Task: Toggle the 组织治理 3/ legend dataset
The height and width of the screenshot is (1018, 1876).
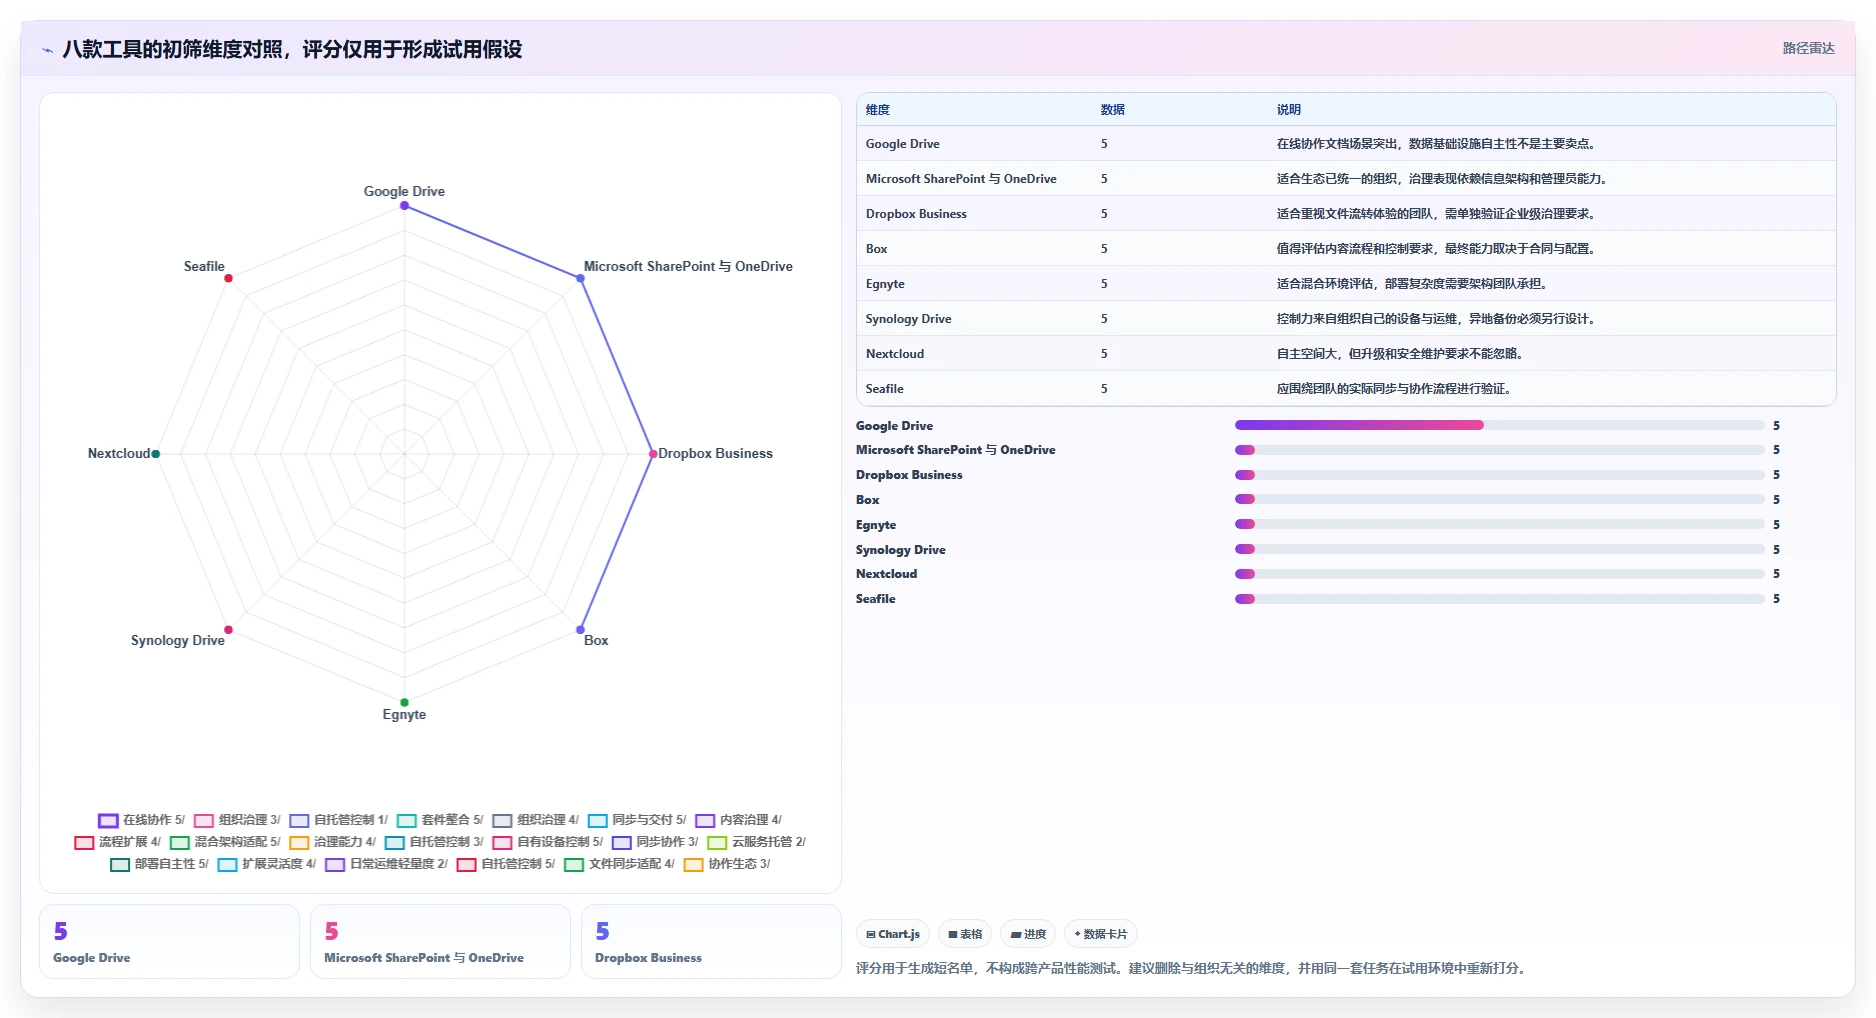Action: [237, 820]
